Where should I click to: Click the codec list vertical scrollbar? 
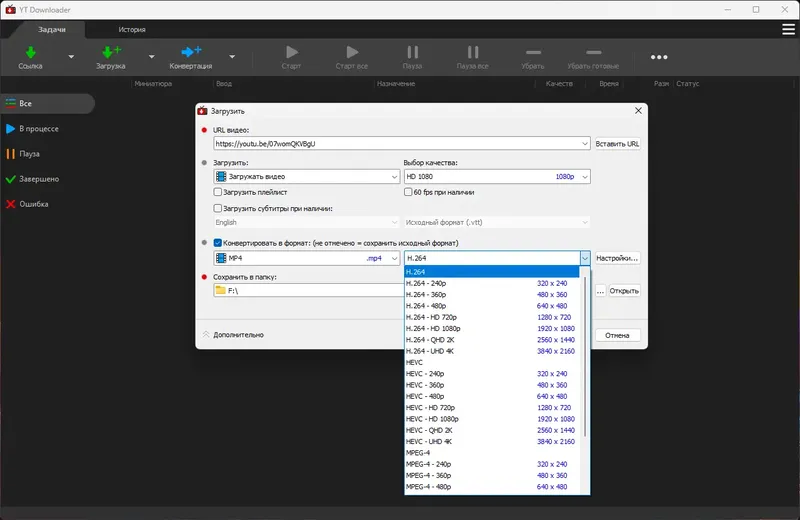click(585, 357)
